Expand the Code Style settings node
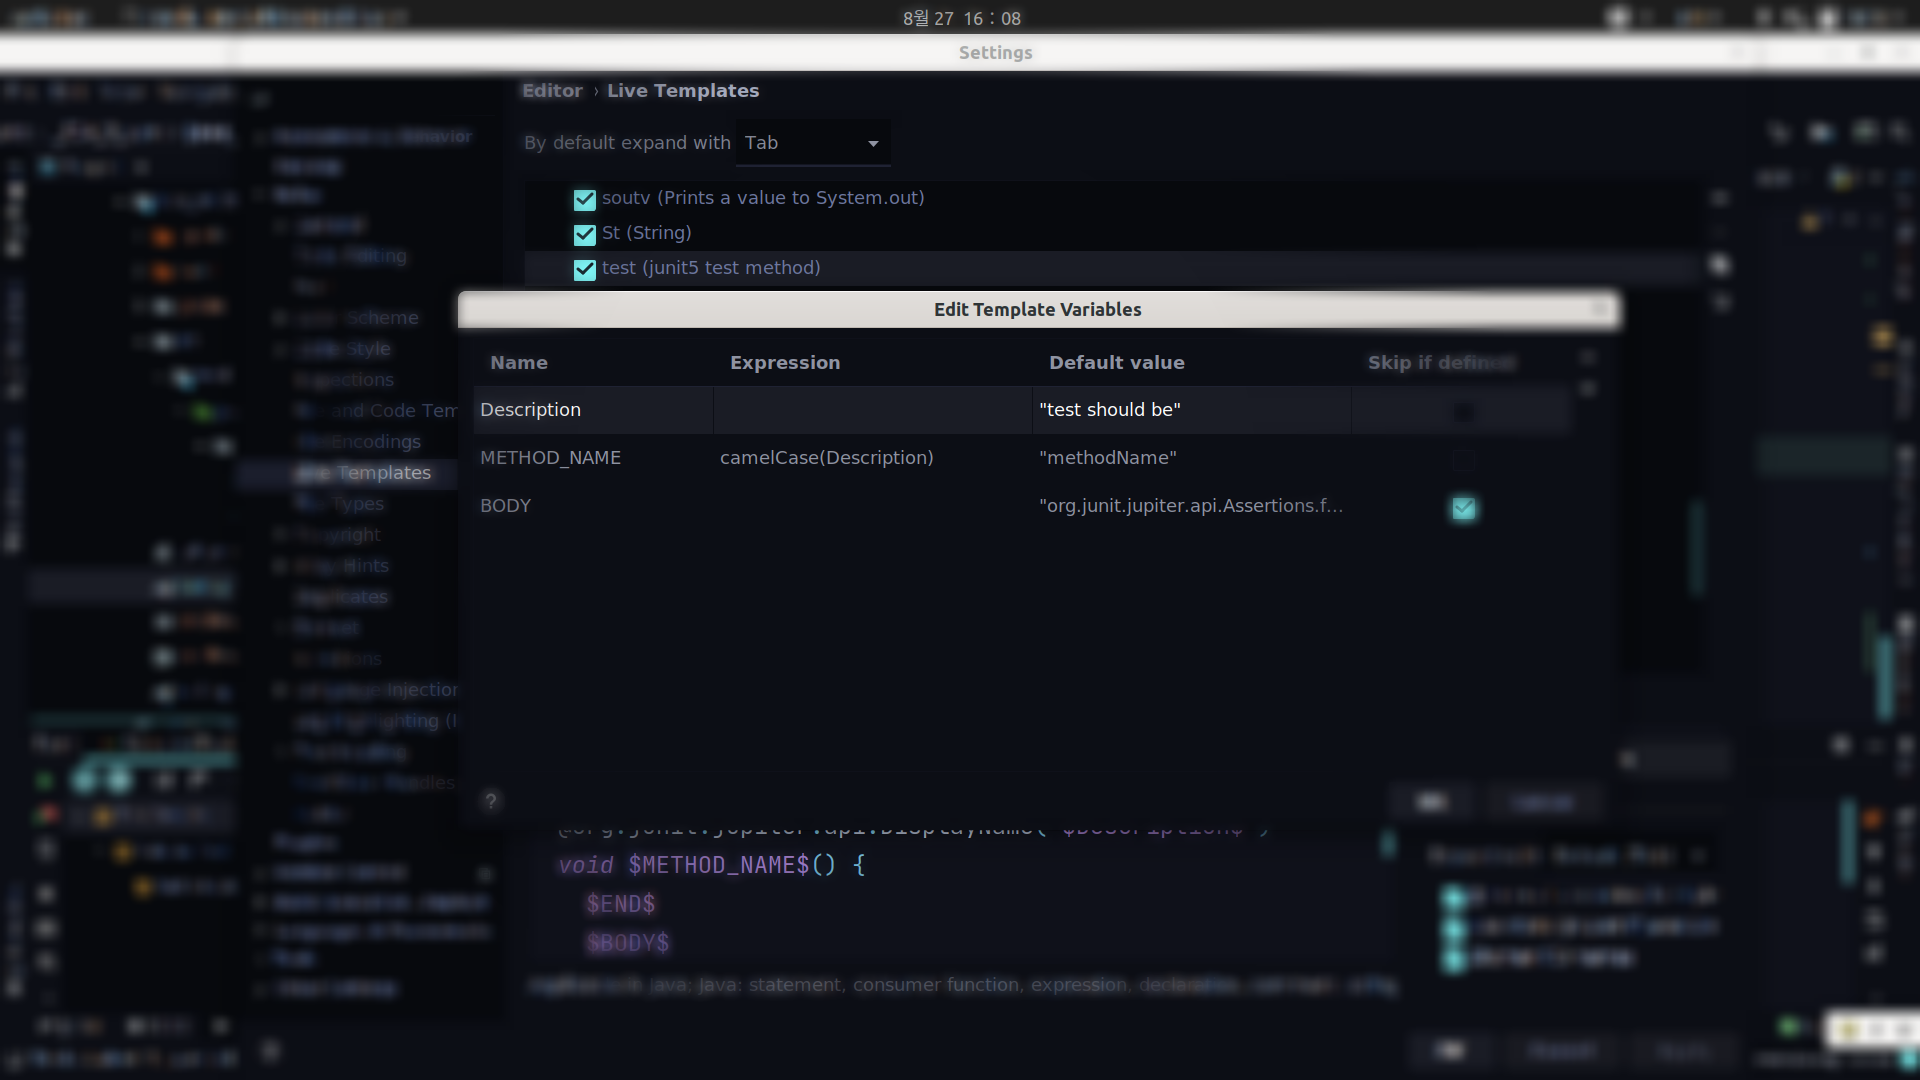Viewport: 1920px width, 1080px height. coord(281,349)
